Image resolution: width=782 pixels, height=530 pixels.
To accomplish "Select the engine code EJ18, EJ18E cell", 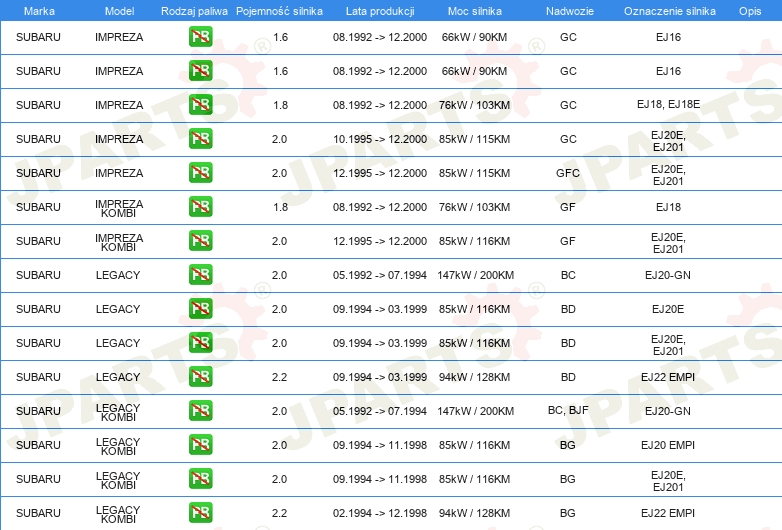I will (x=668, y=105).
